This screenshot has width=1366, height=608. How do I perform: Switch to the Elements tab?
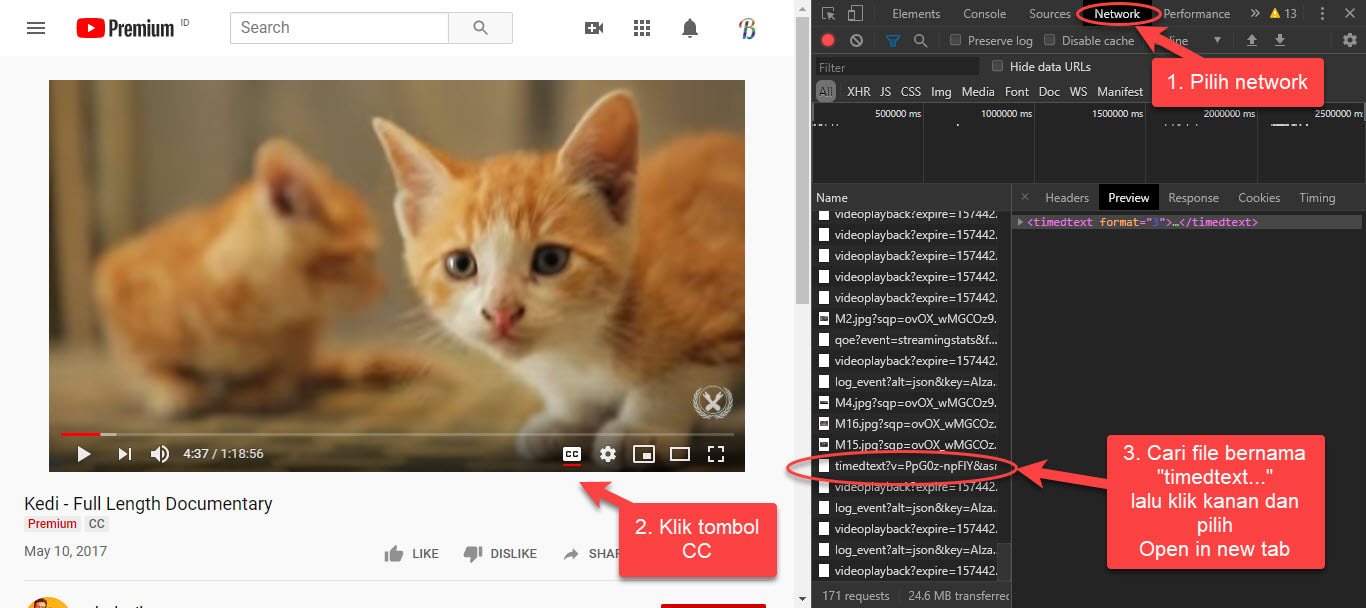[x=916, y=14]
